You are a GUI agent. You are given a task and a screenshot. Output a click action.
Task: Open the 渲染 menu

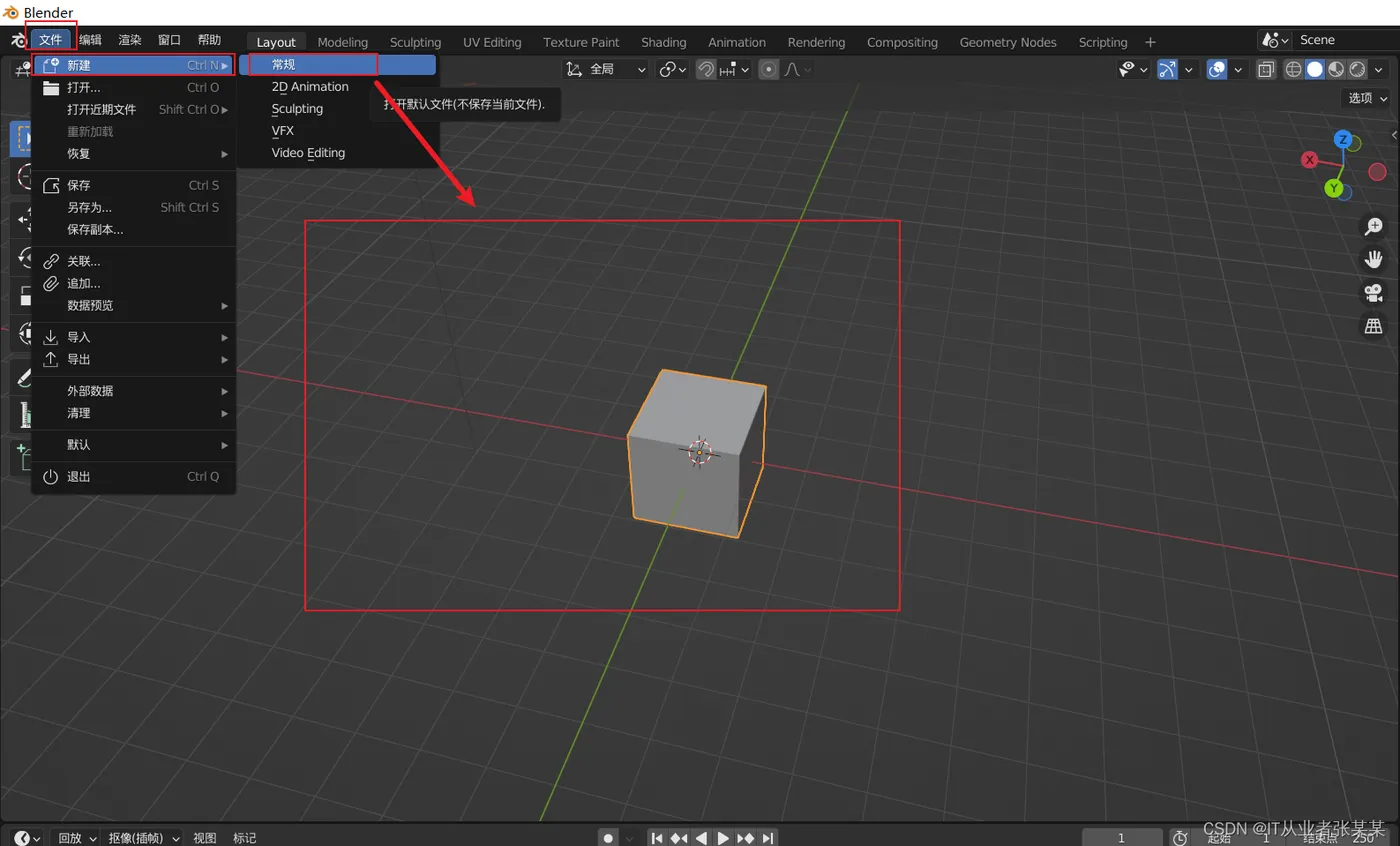click(130, 40)
